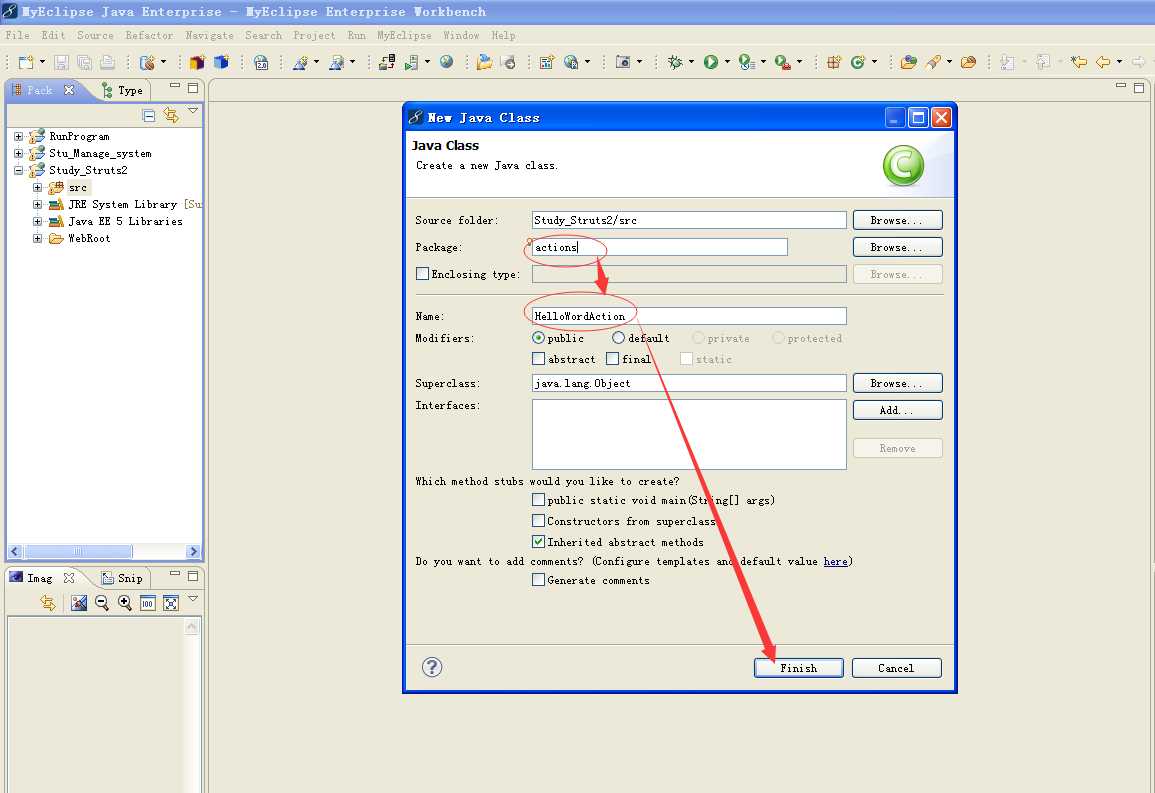The image size is (1155, 793).
Task: Click the green New Java Class icon
Action: click(x=857, y=63)
